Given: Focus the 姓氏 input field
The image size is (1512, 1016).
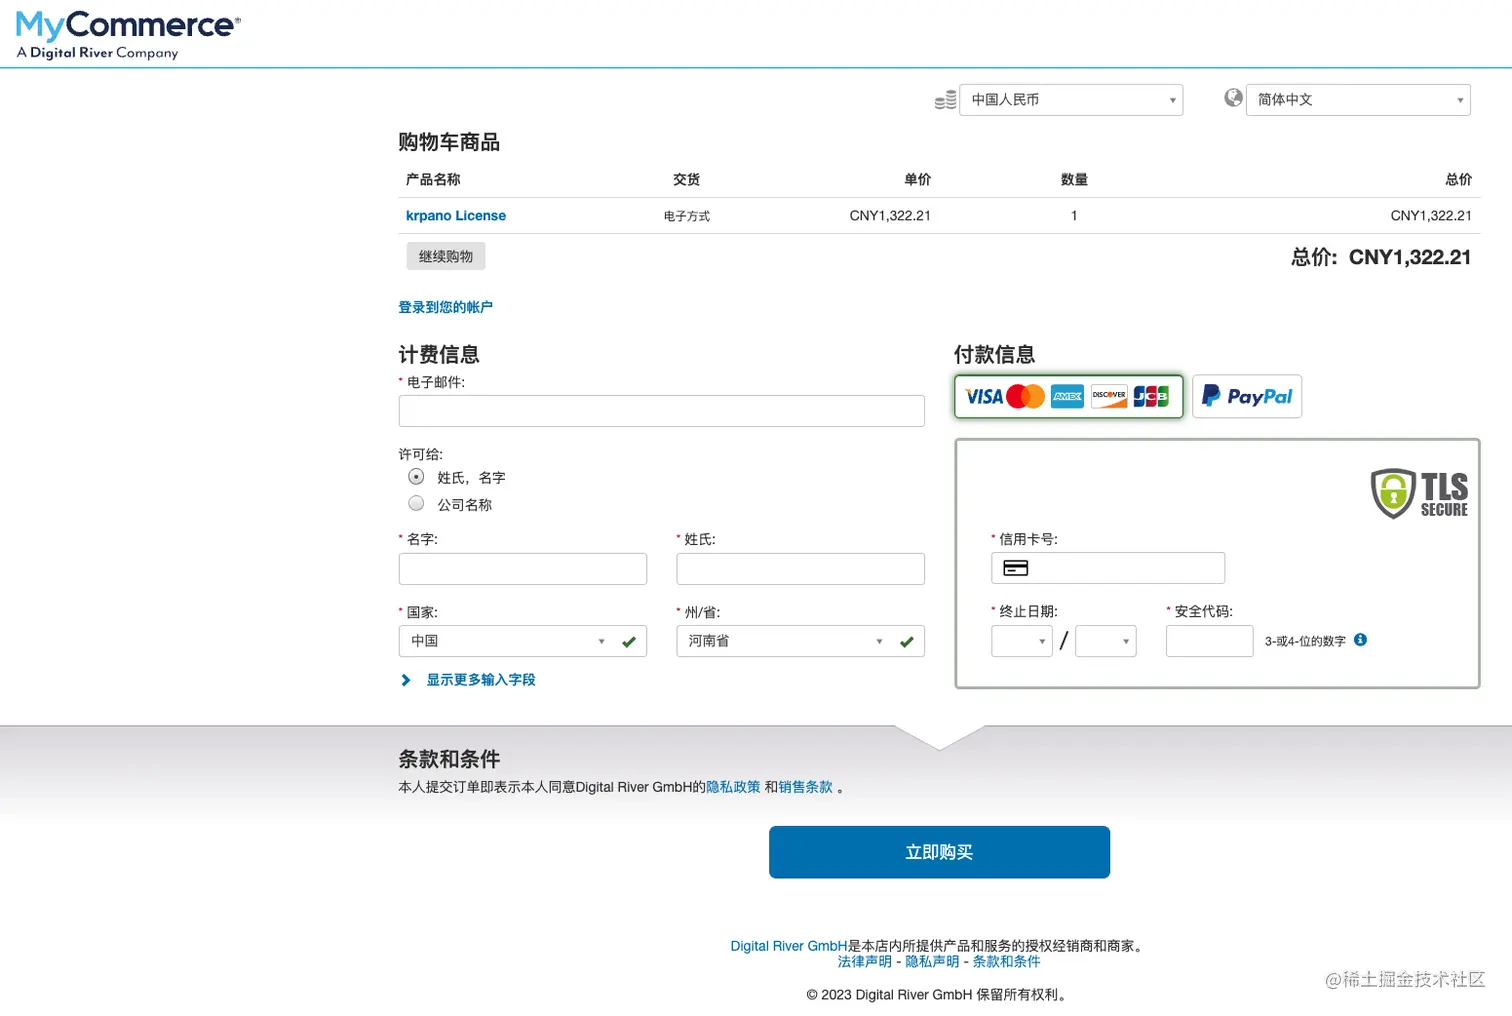Looking at the screenshot, I should [800, 569].
